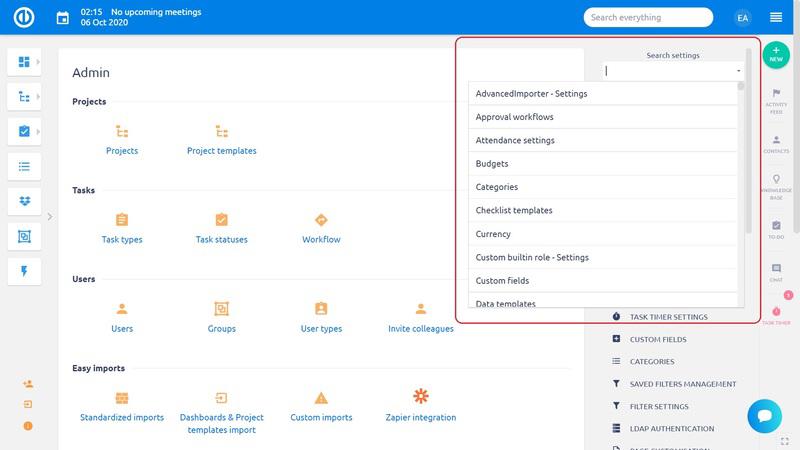This screenshot has height=450, width=800.
Task: Choose Currency in the settings list
Action: pos(493,234)
